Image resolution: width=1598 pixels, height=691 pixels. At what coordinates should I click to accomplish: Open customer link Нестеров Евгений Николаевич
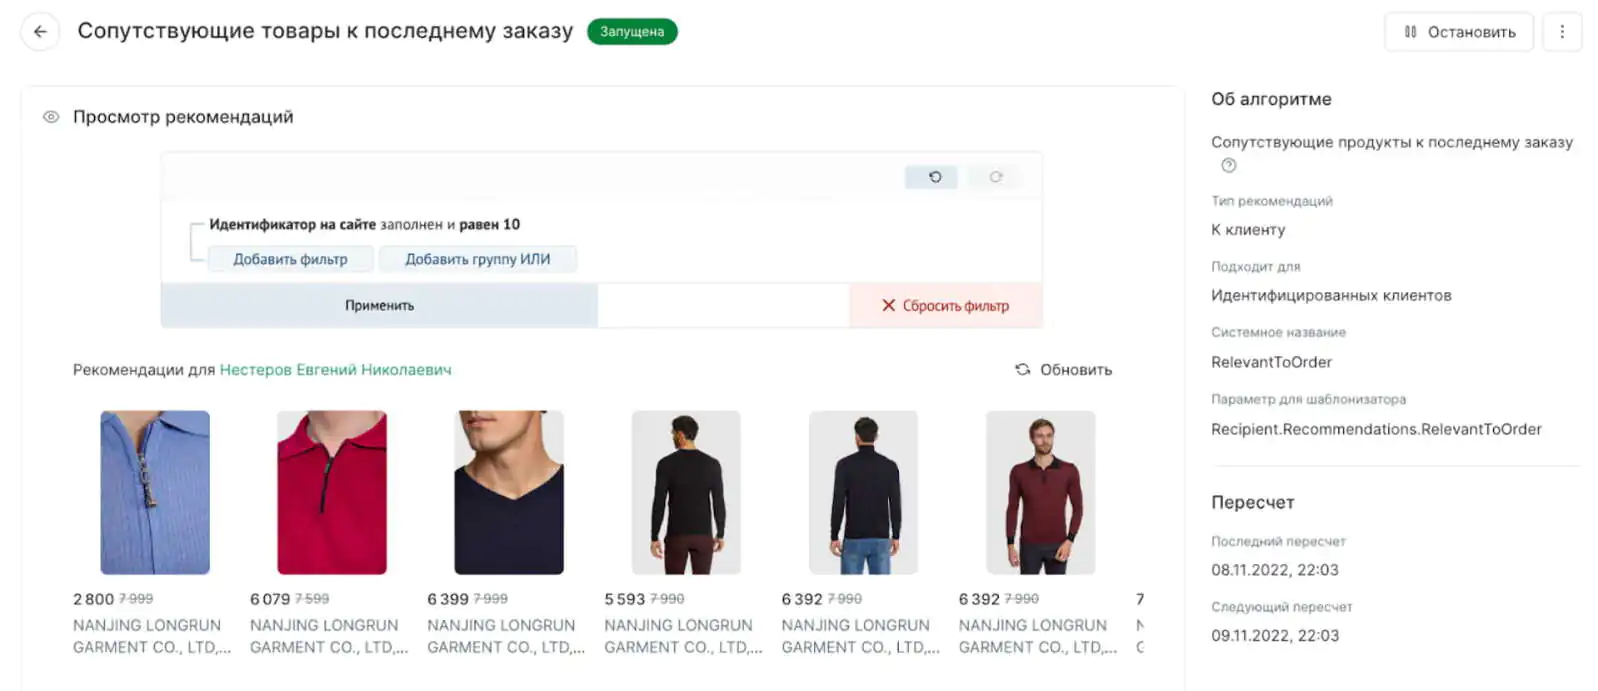click(335, 370)
